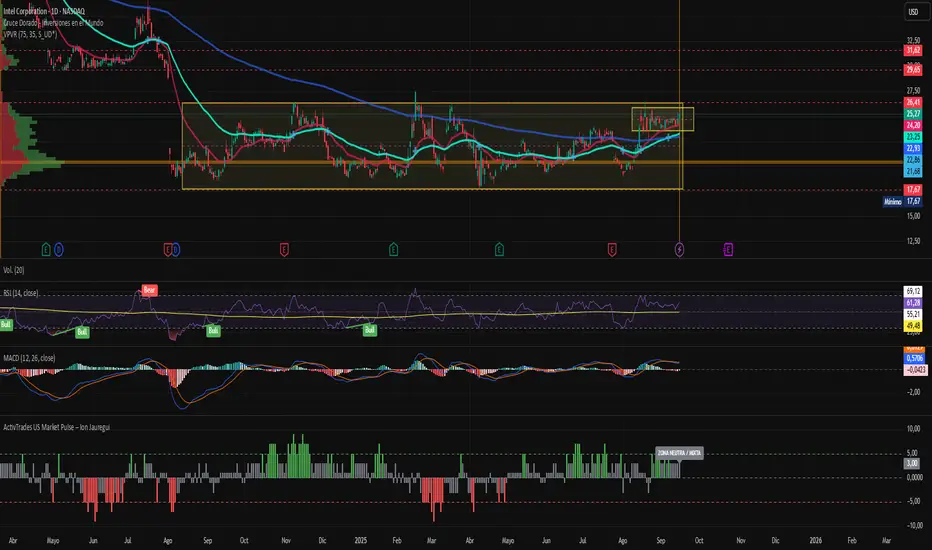
Task: Open the USD currency selector
Action: [x=914, y=12]
